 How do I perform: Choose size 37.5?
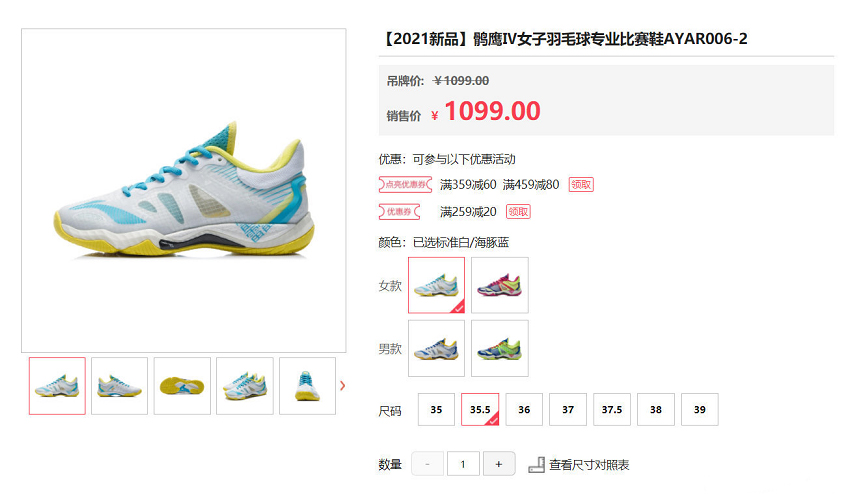[x=612, y=409]
